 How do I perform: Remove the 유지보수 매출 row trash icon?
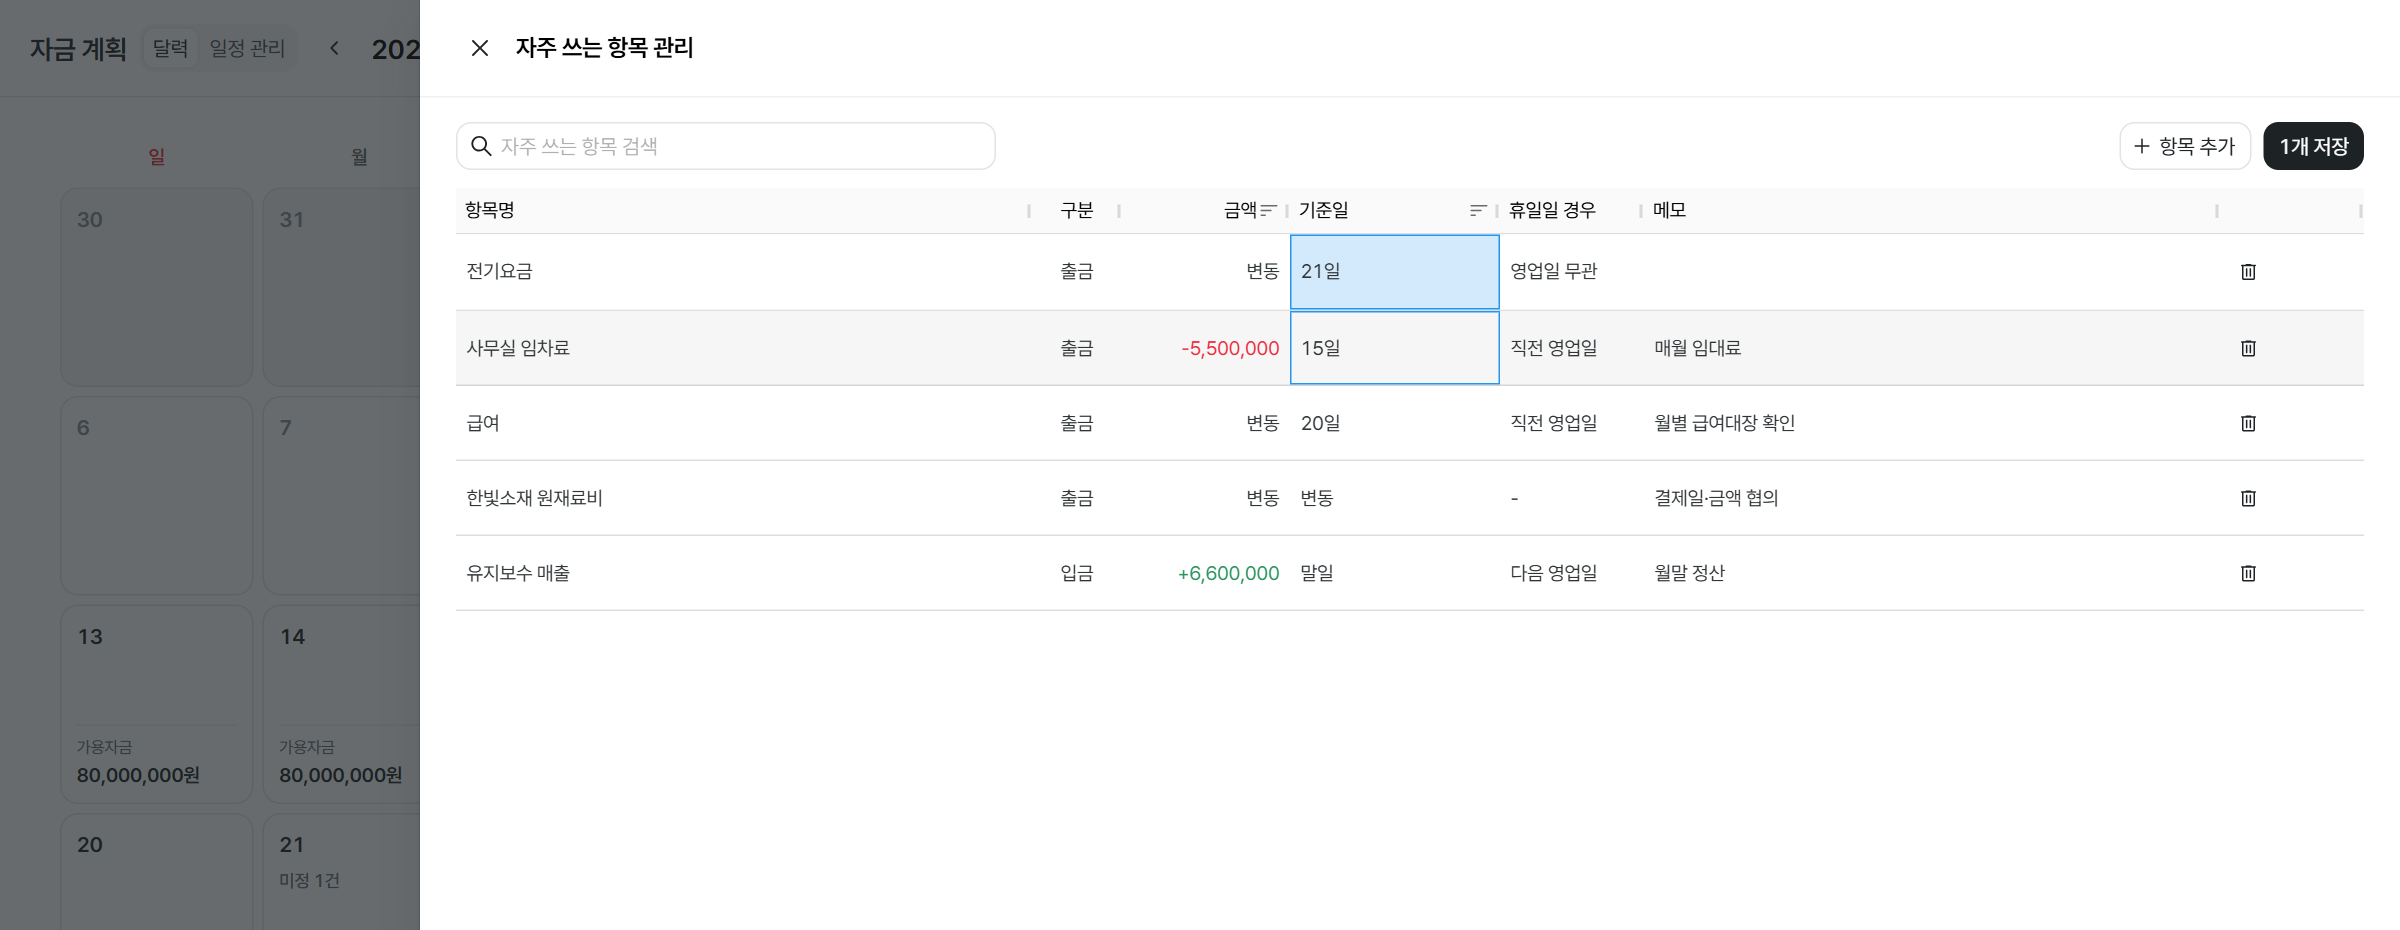[x=2248, y=573]
